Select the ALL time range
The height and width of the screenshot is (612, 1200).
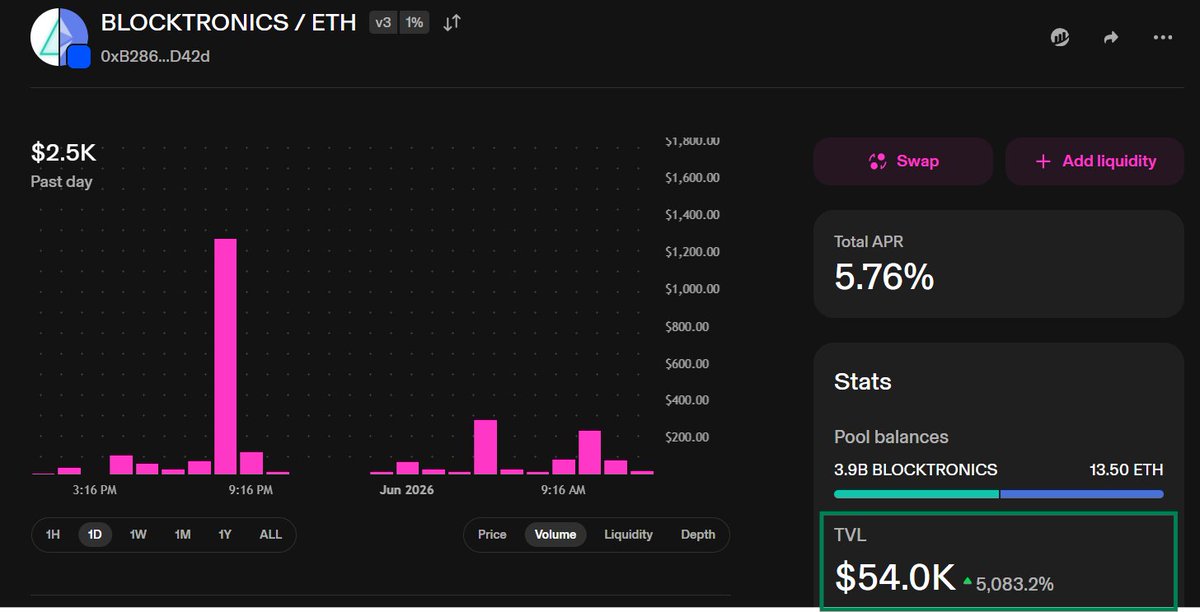pos(271,534)
